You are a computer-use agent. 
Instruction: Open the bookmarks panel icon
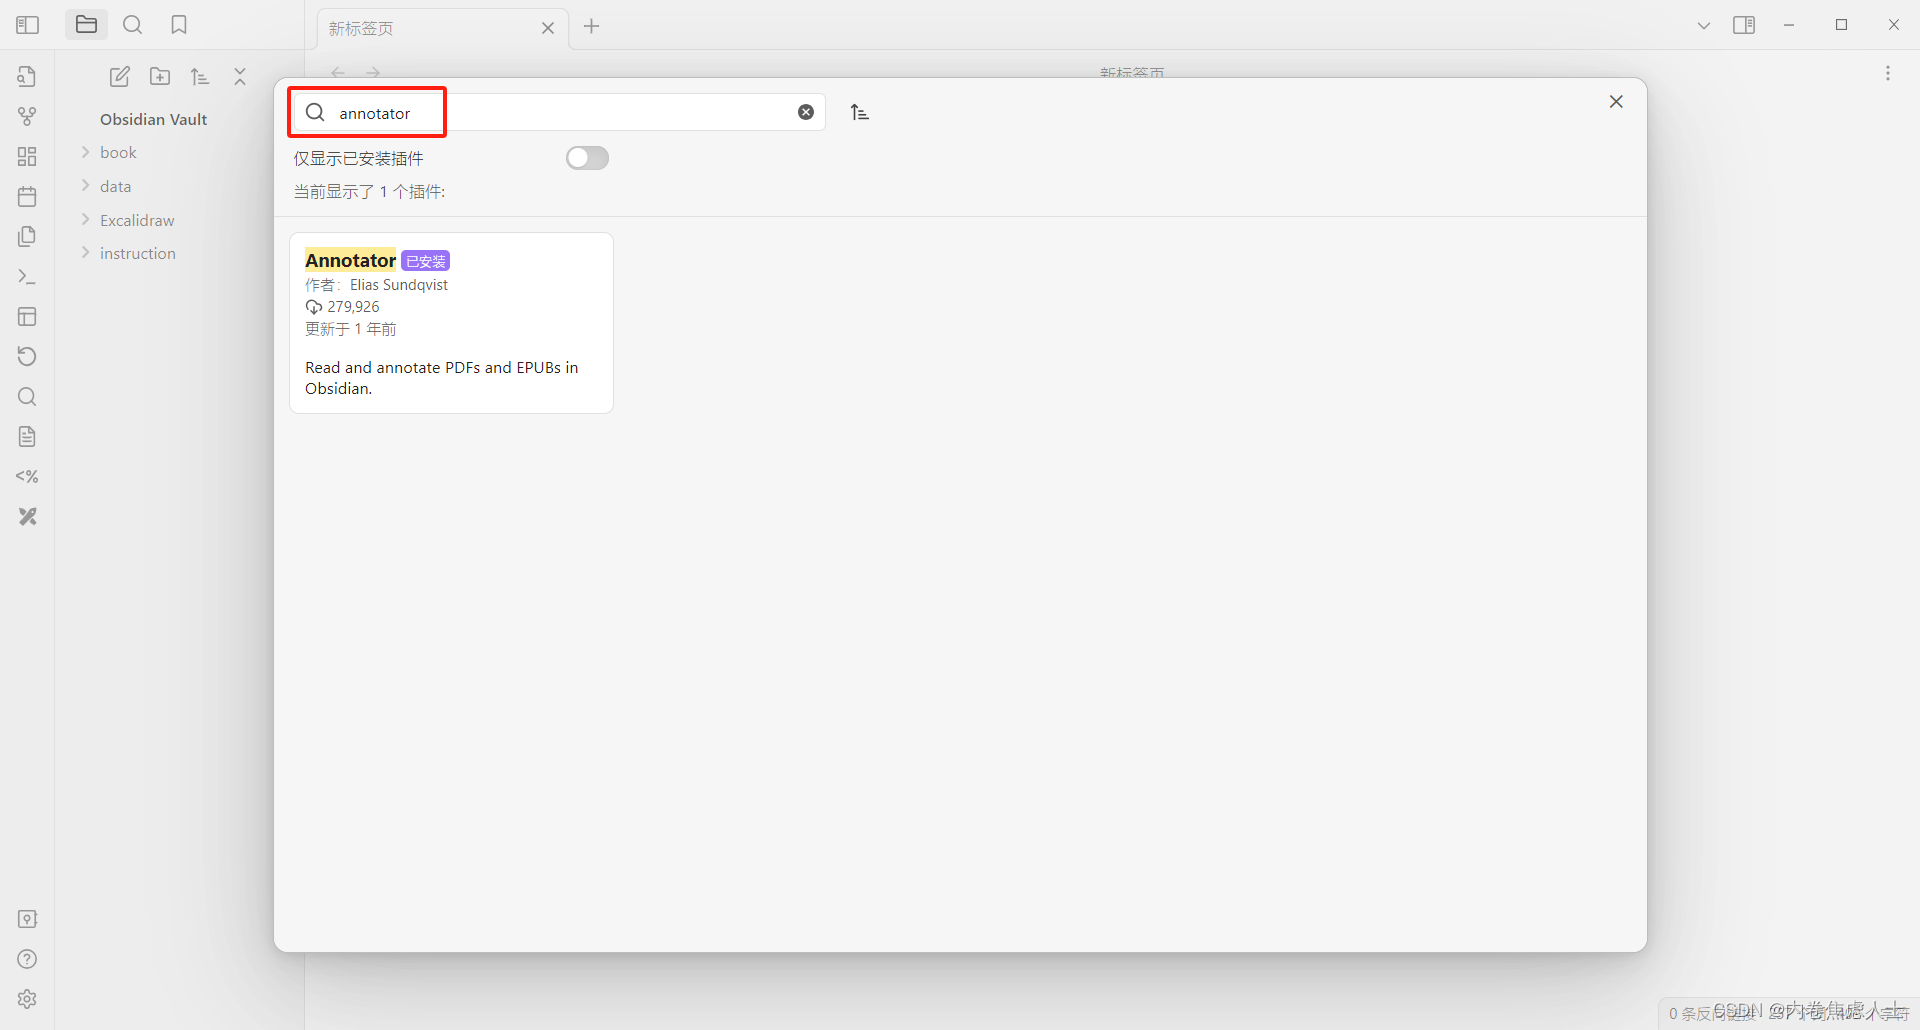179,24
